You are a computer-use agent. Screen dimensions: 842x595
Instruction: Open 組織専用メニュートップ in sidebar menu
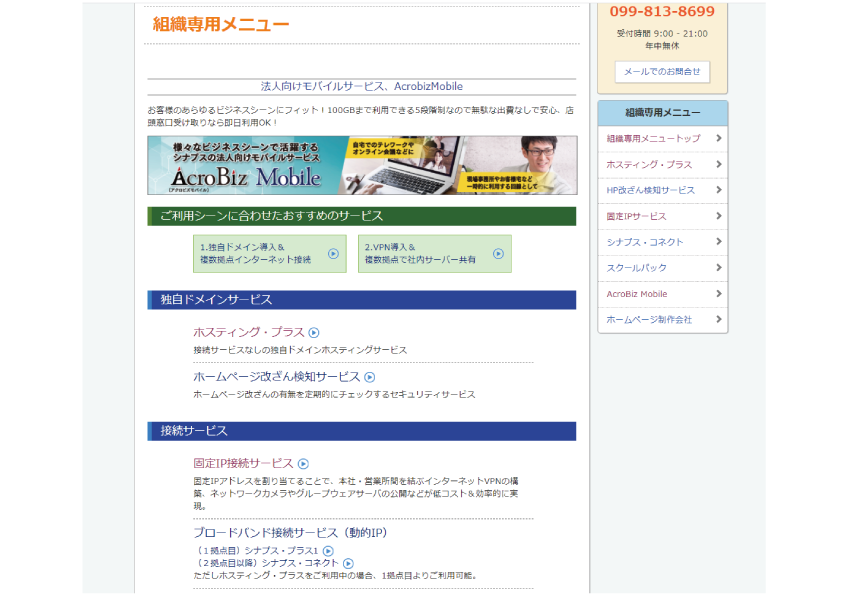(x=663, y=139)
